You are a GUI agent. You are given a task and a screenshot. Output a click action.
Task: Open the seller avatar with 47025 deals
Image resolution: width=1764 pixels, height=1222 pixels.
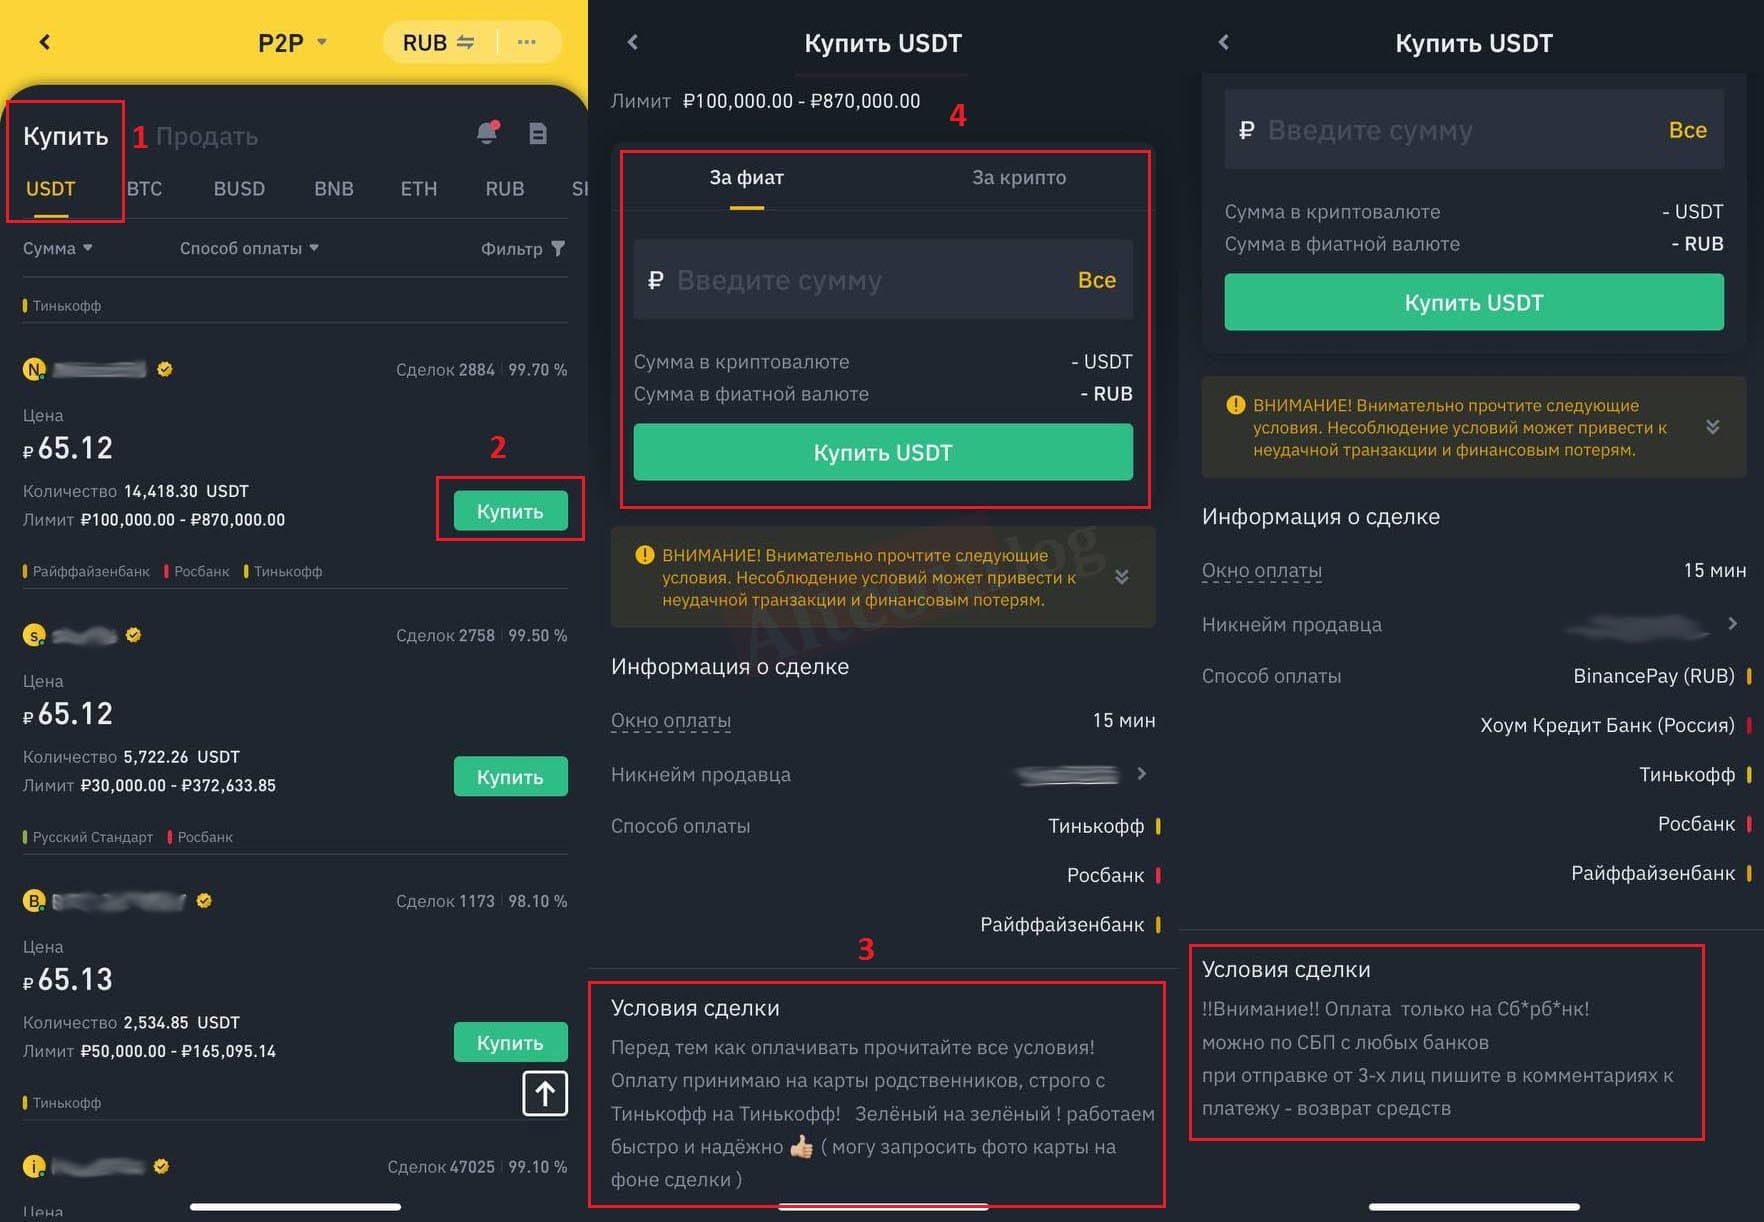pyautogui.click(x=34, y=1166)
